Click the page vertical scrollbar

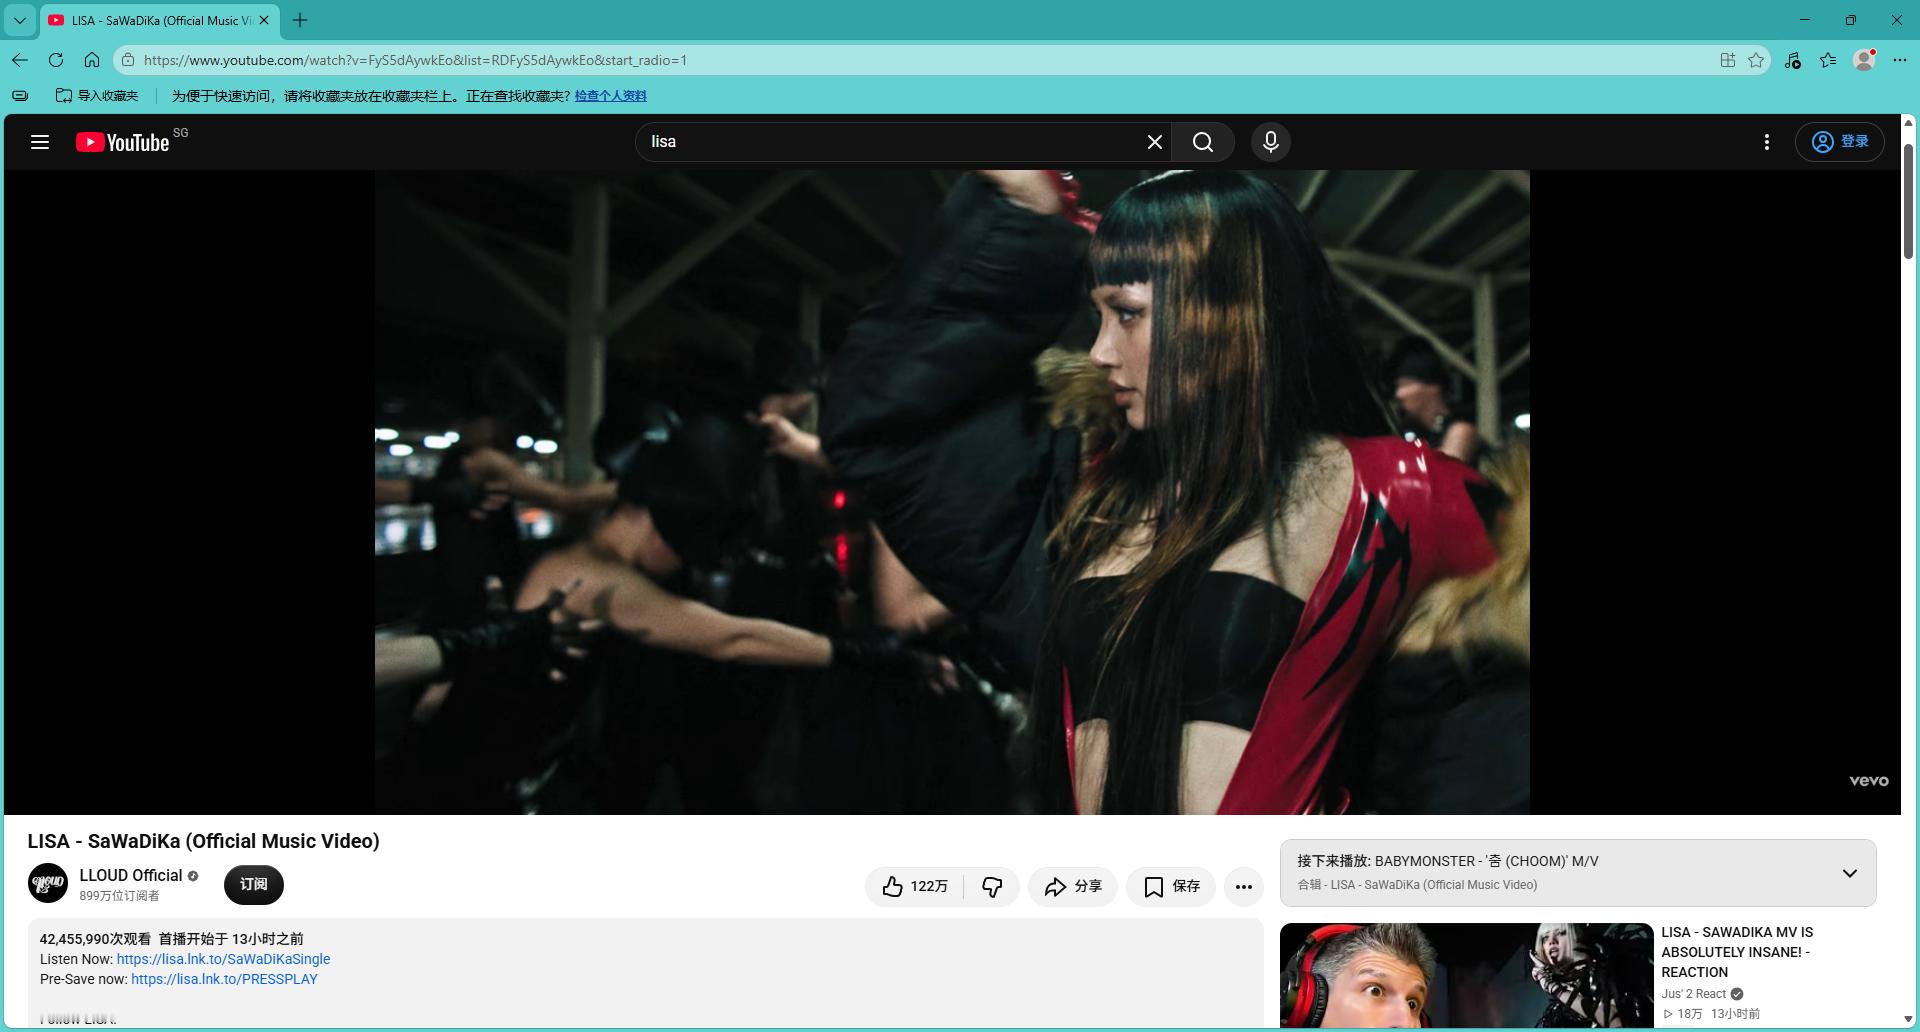(x=1908, y=200)
